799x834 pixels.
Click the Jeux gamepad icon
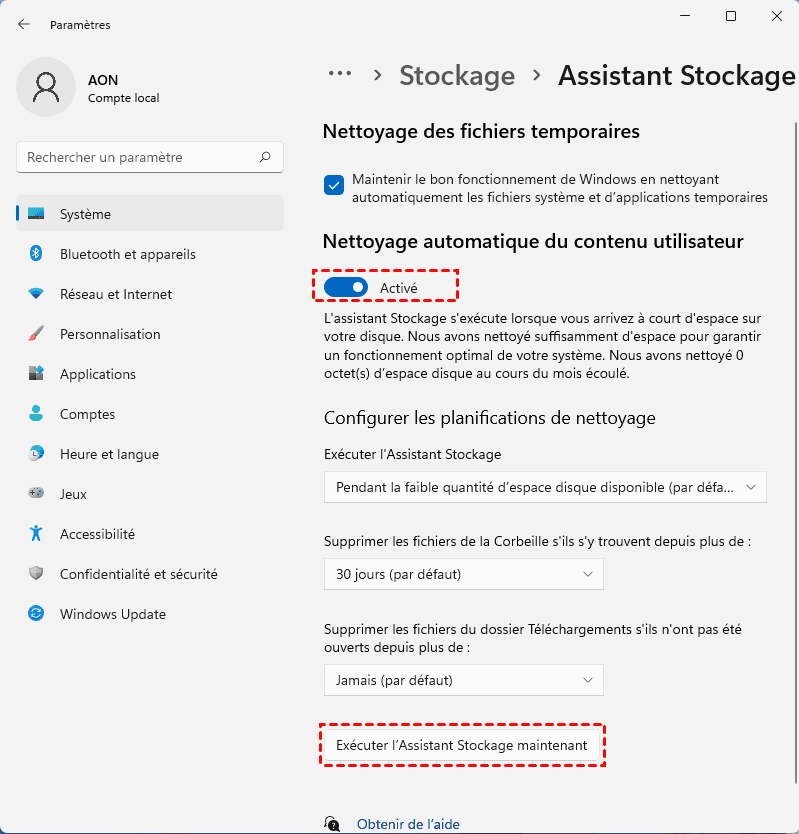(36, 494)
